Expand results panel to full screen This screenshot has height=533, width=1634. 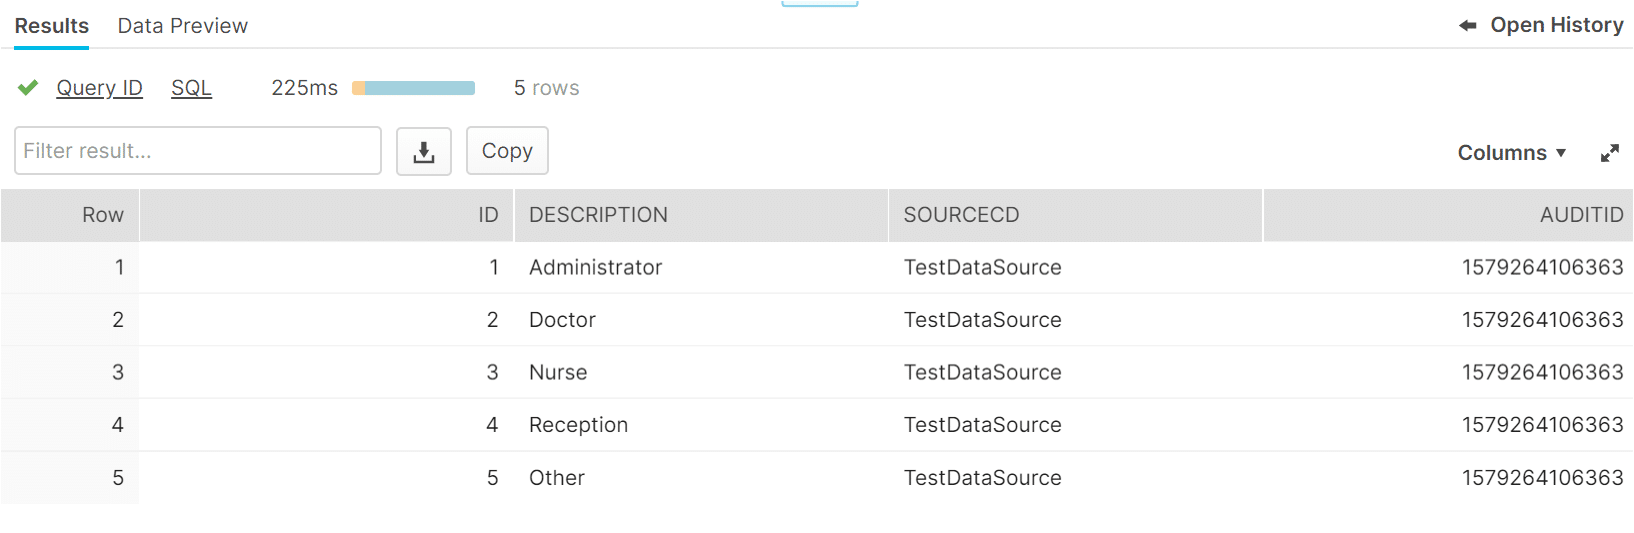[1609, 153]
